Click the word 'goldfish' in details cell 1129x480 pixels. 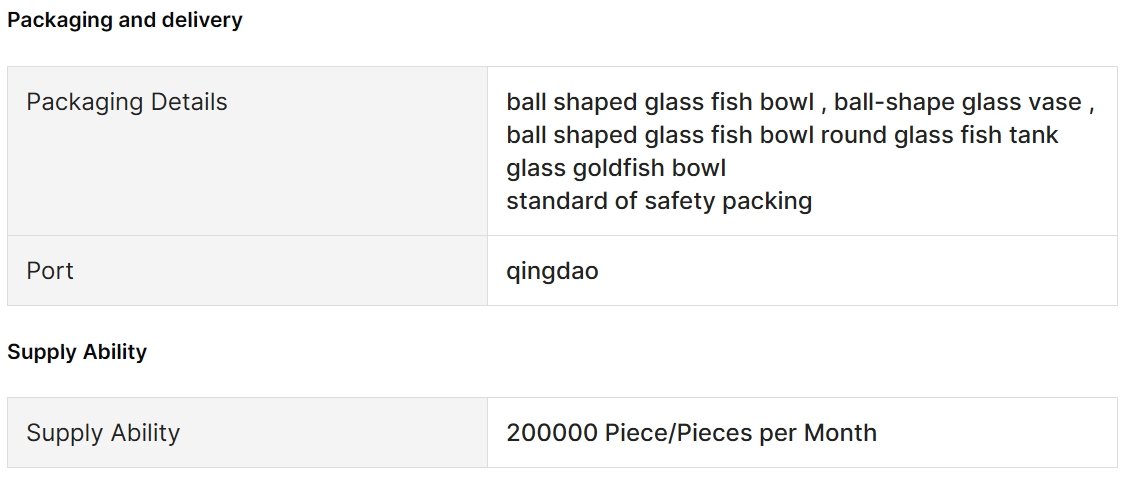pos(619,168)
